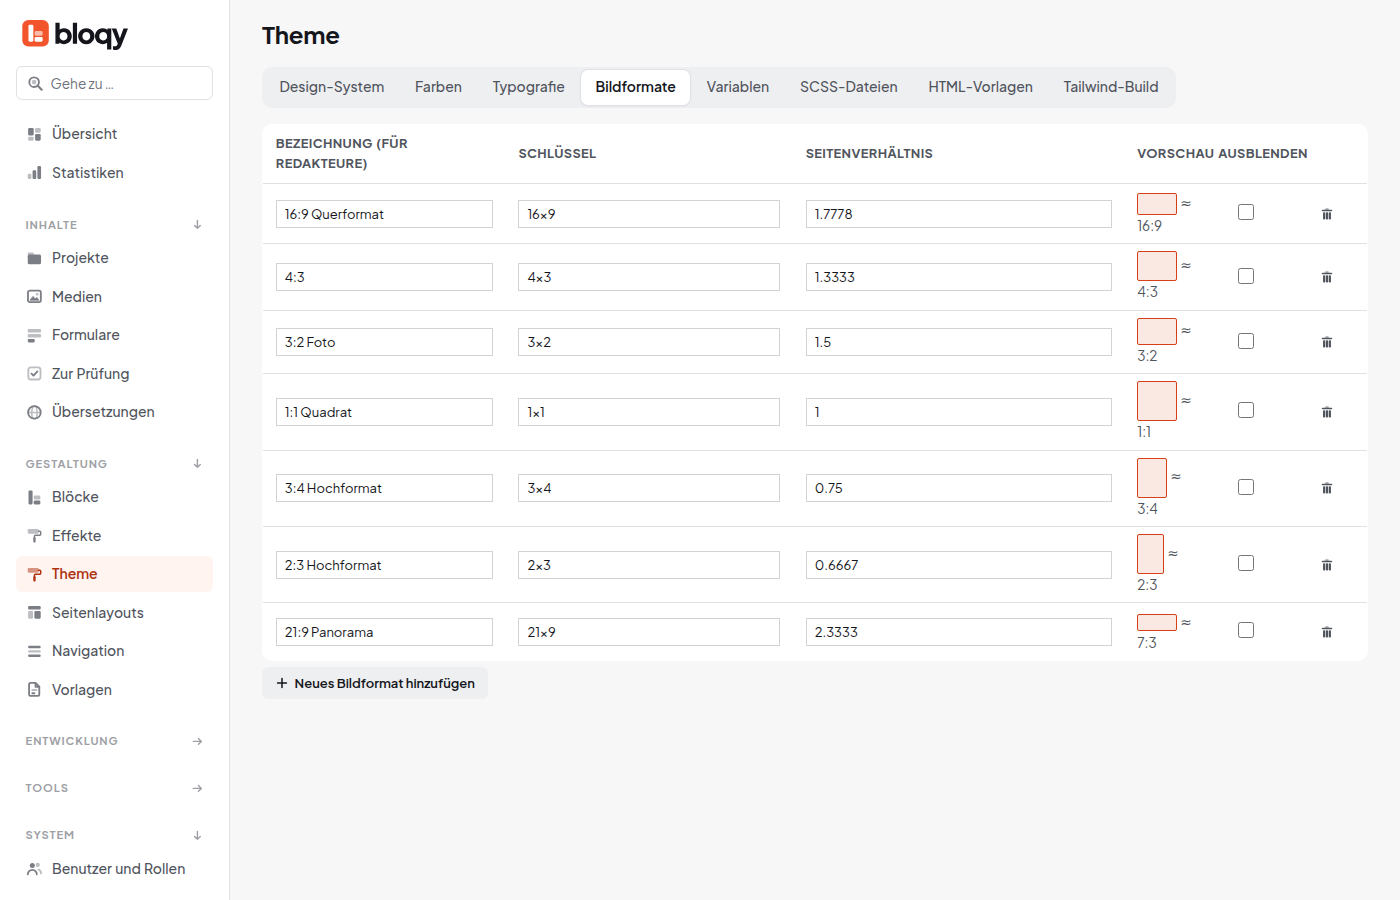Switch to the Farben tab
This screenshot has width=1400, height=900.
click(x=438, y=87)
